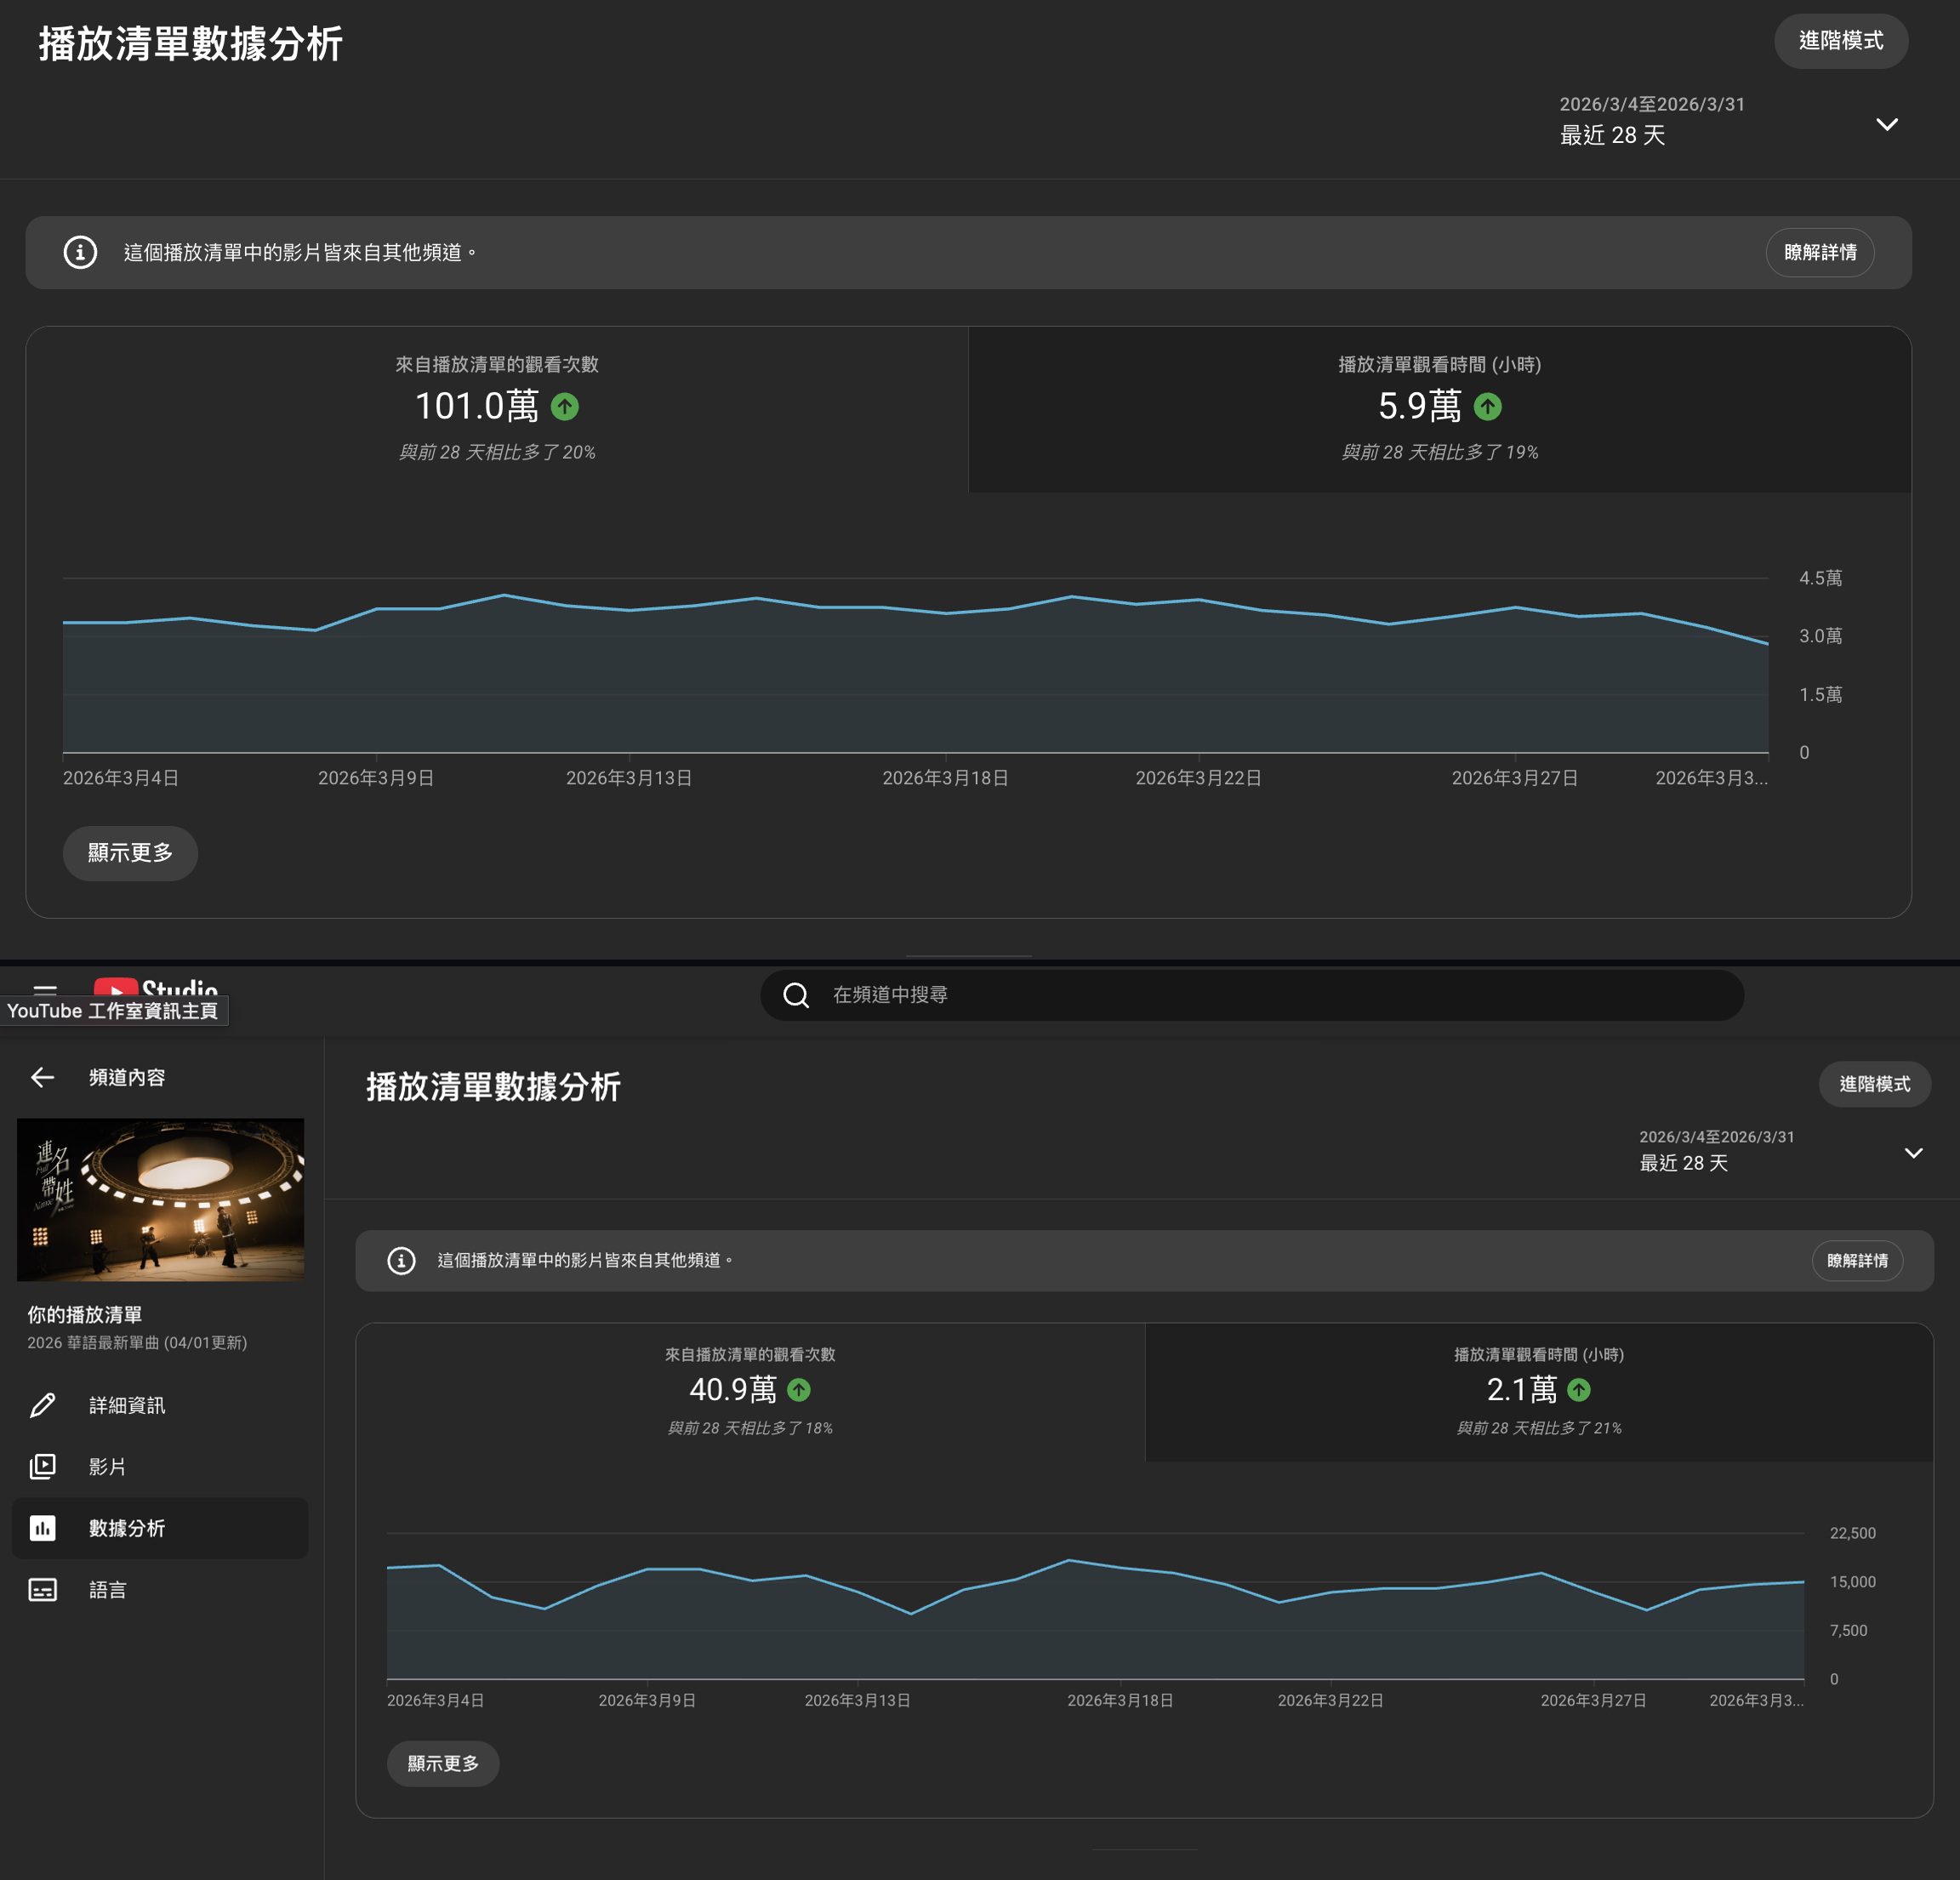
Task: Click the 語言 subtitles icon
Action: 42,1590
